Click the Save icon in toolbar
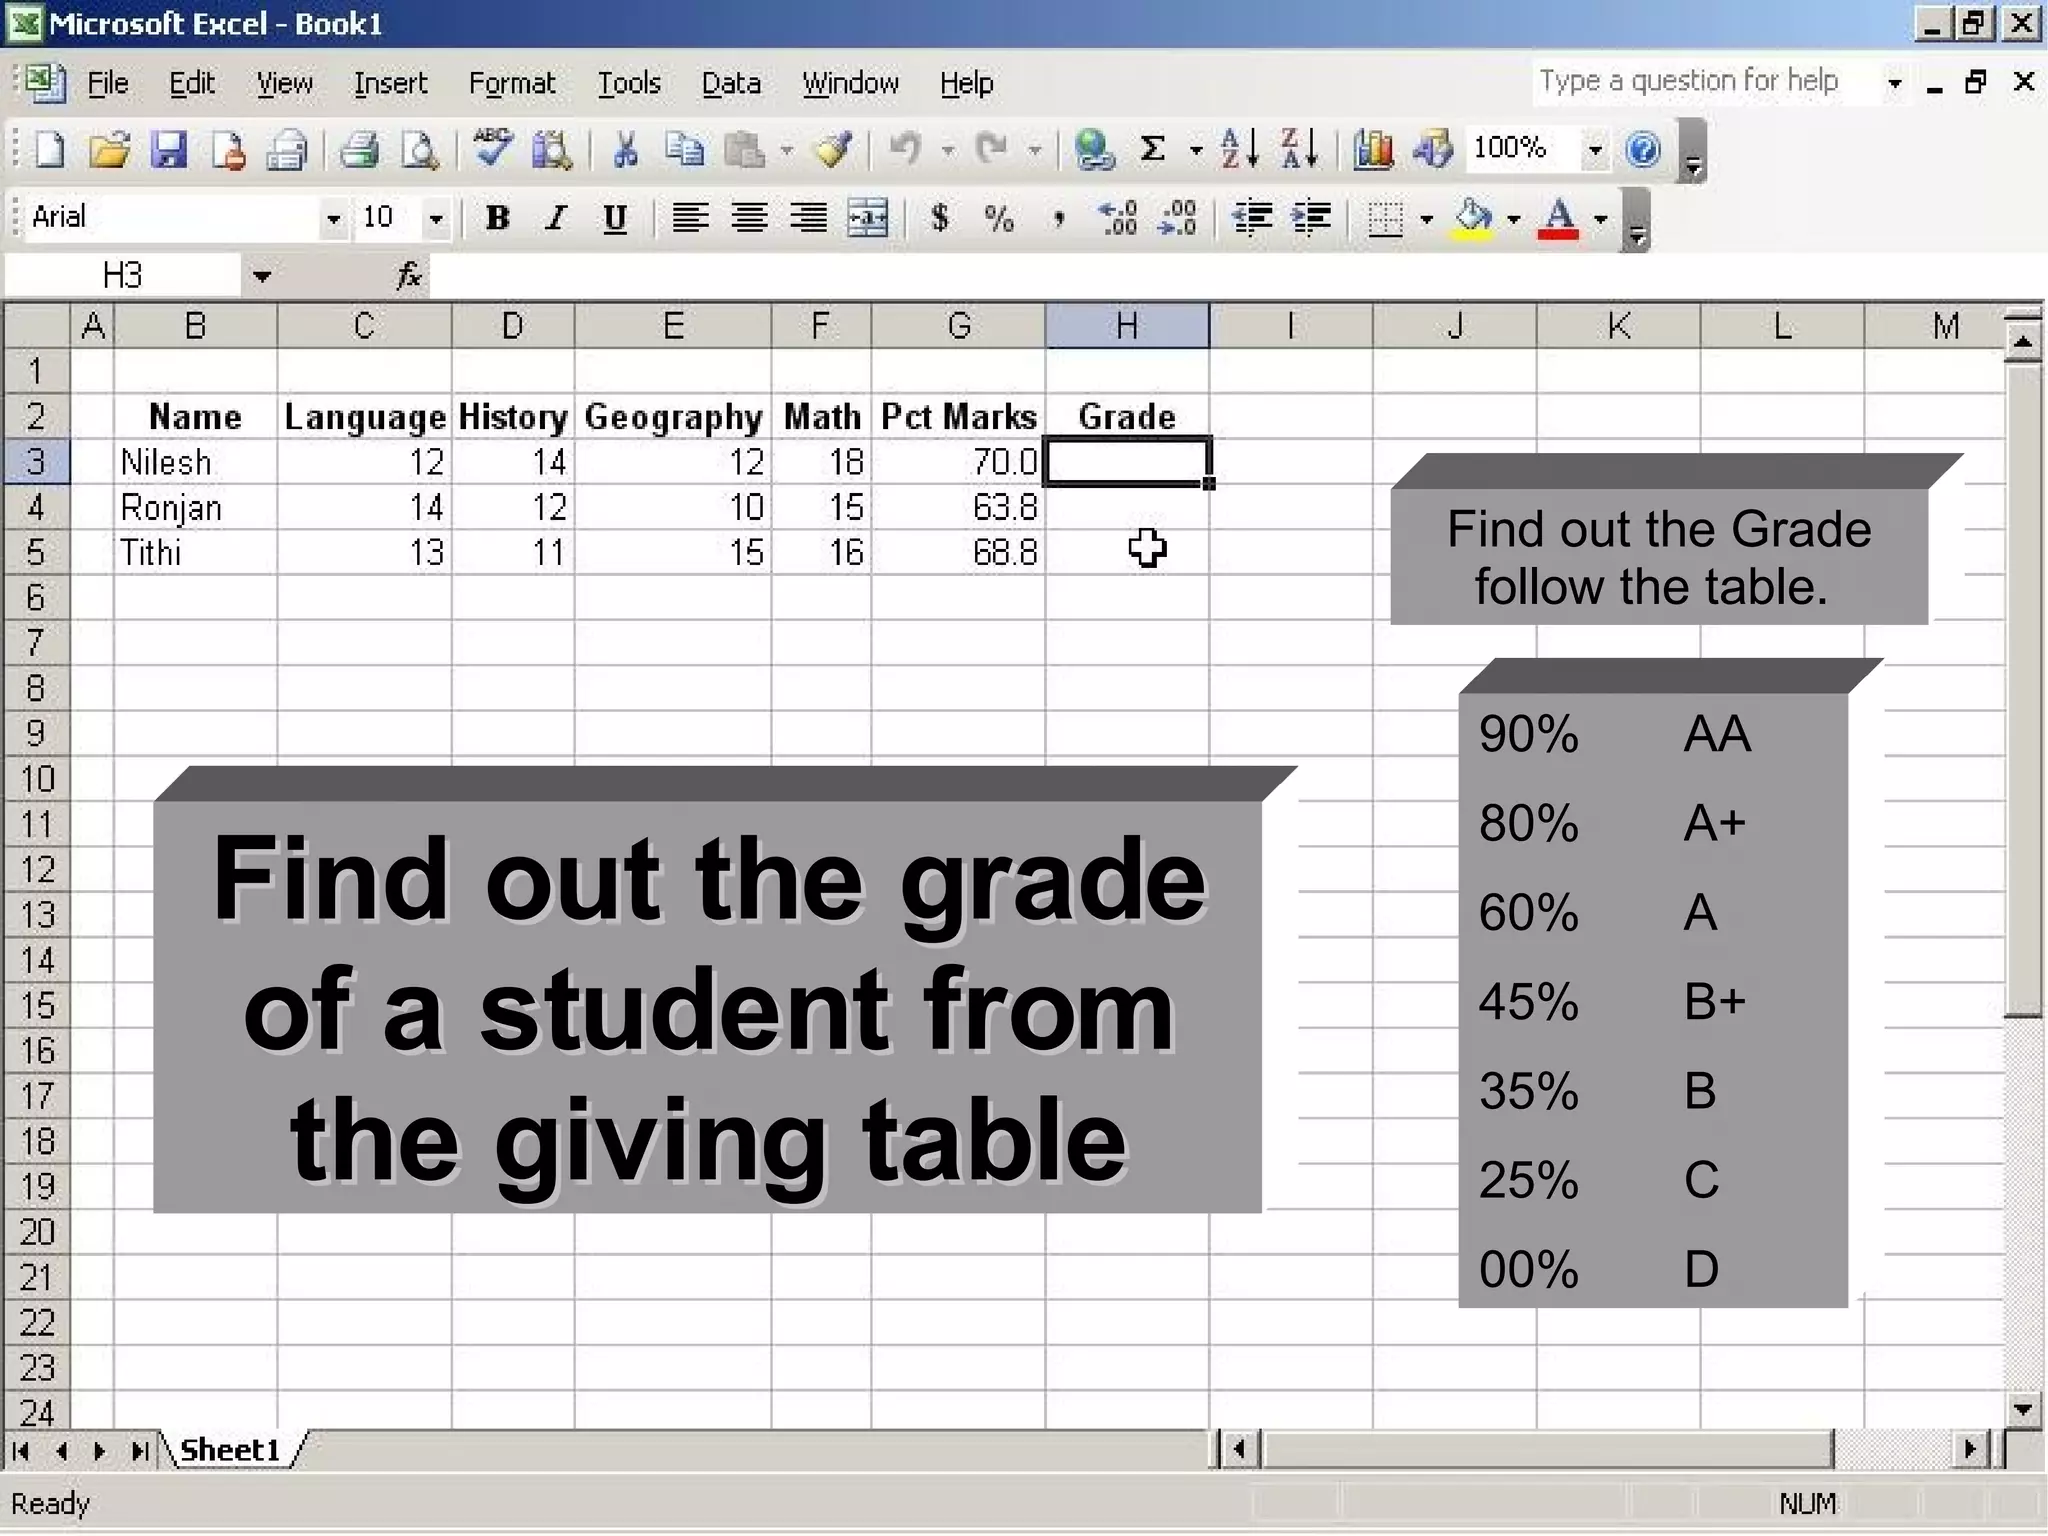The image size is (2048, 1536). (x=168, y=150)
